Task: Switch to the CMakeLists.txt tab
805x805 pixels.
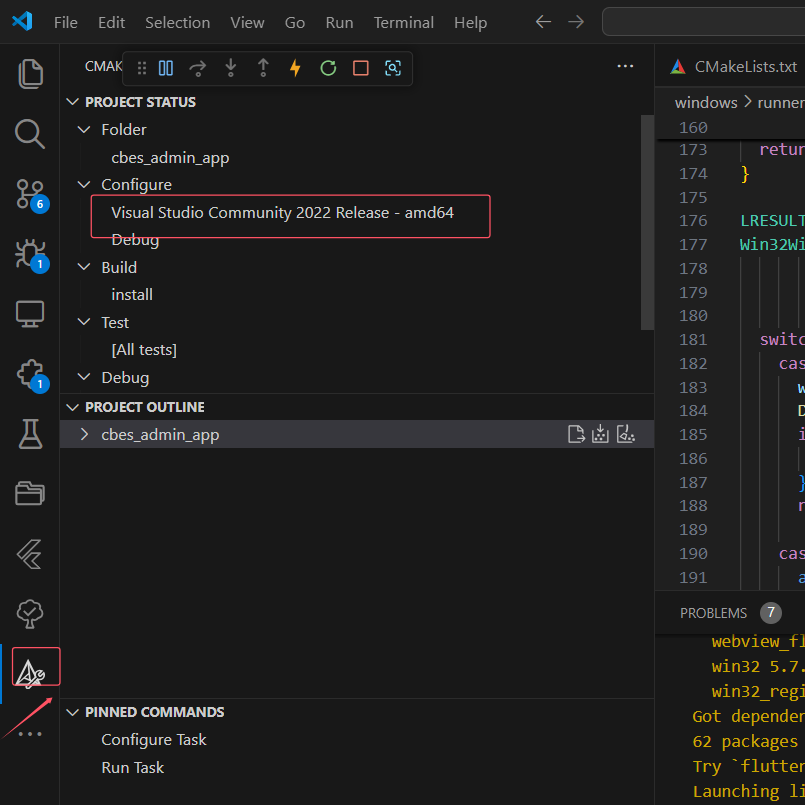Action: (x=745, y=67)
